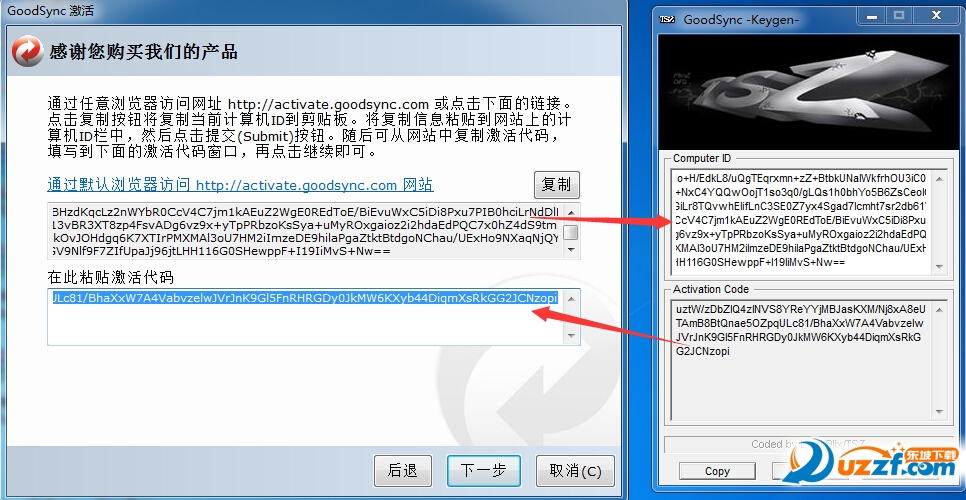Click the TSZ icon in Keygen title bar
966x500 pixels.
point(667,19)
